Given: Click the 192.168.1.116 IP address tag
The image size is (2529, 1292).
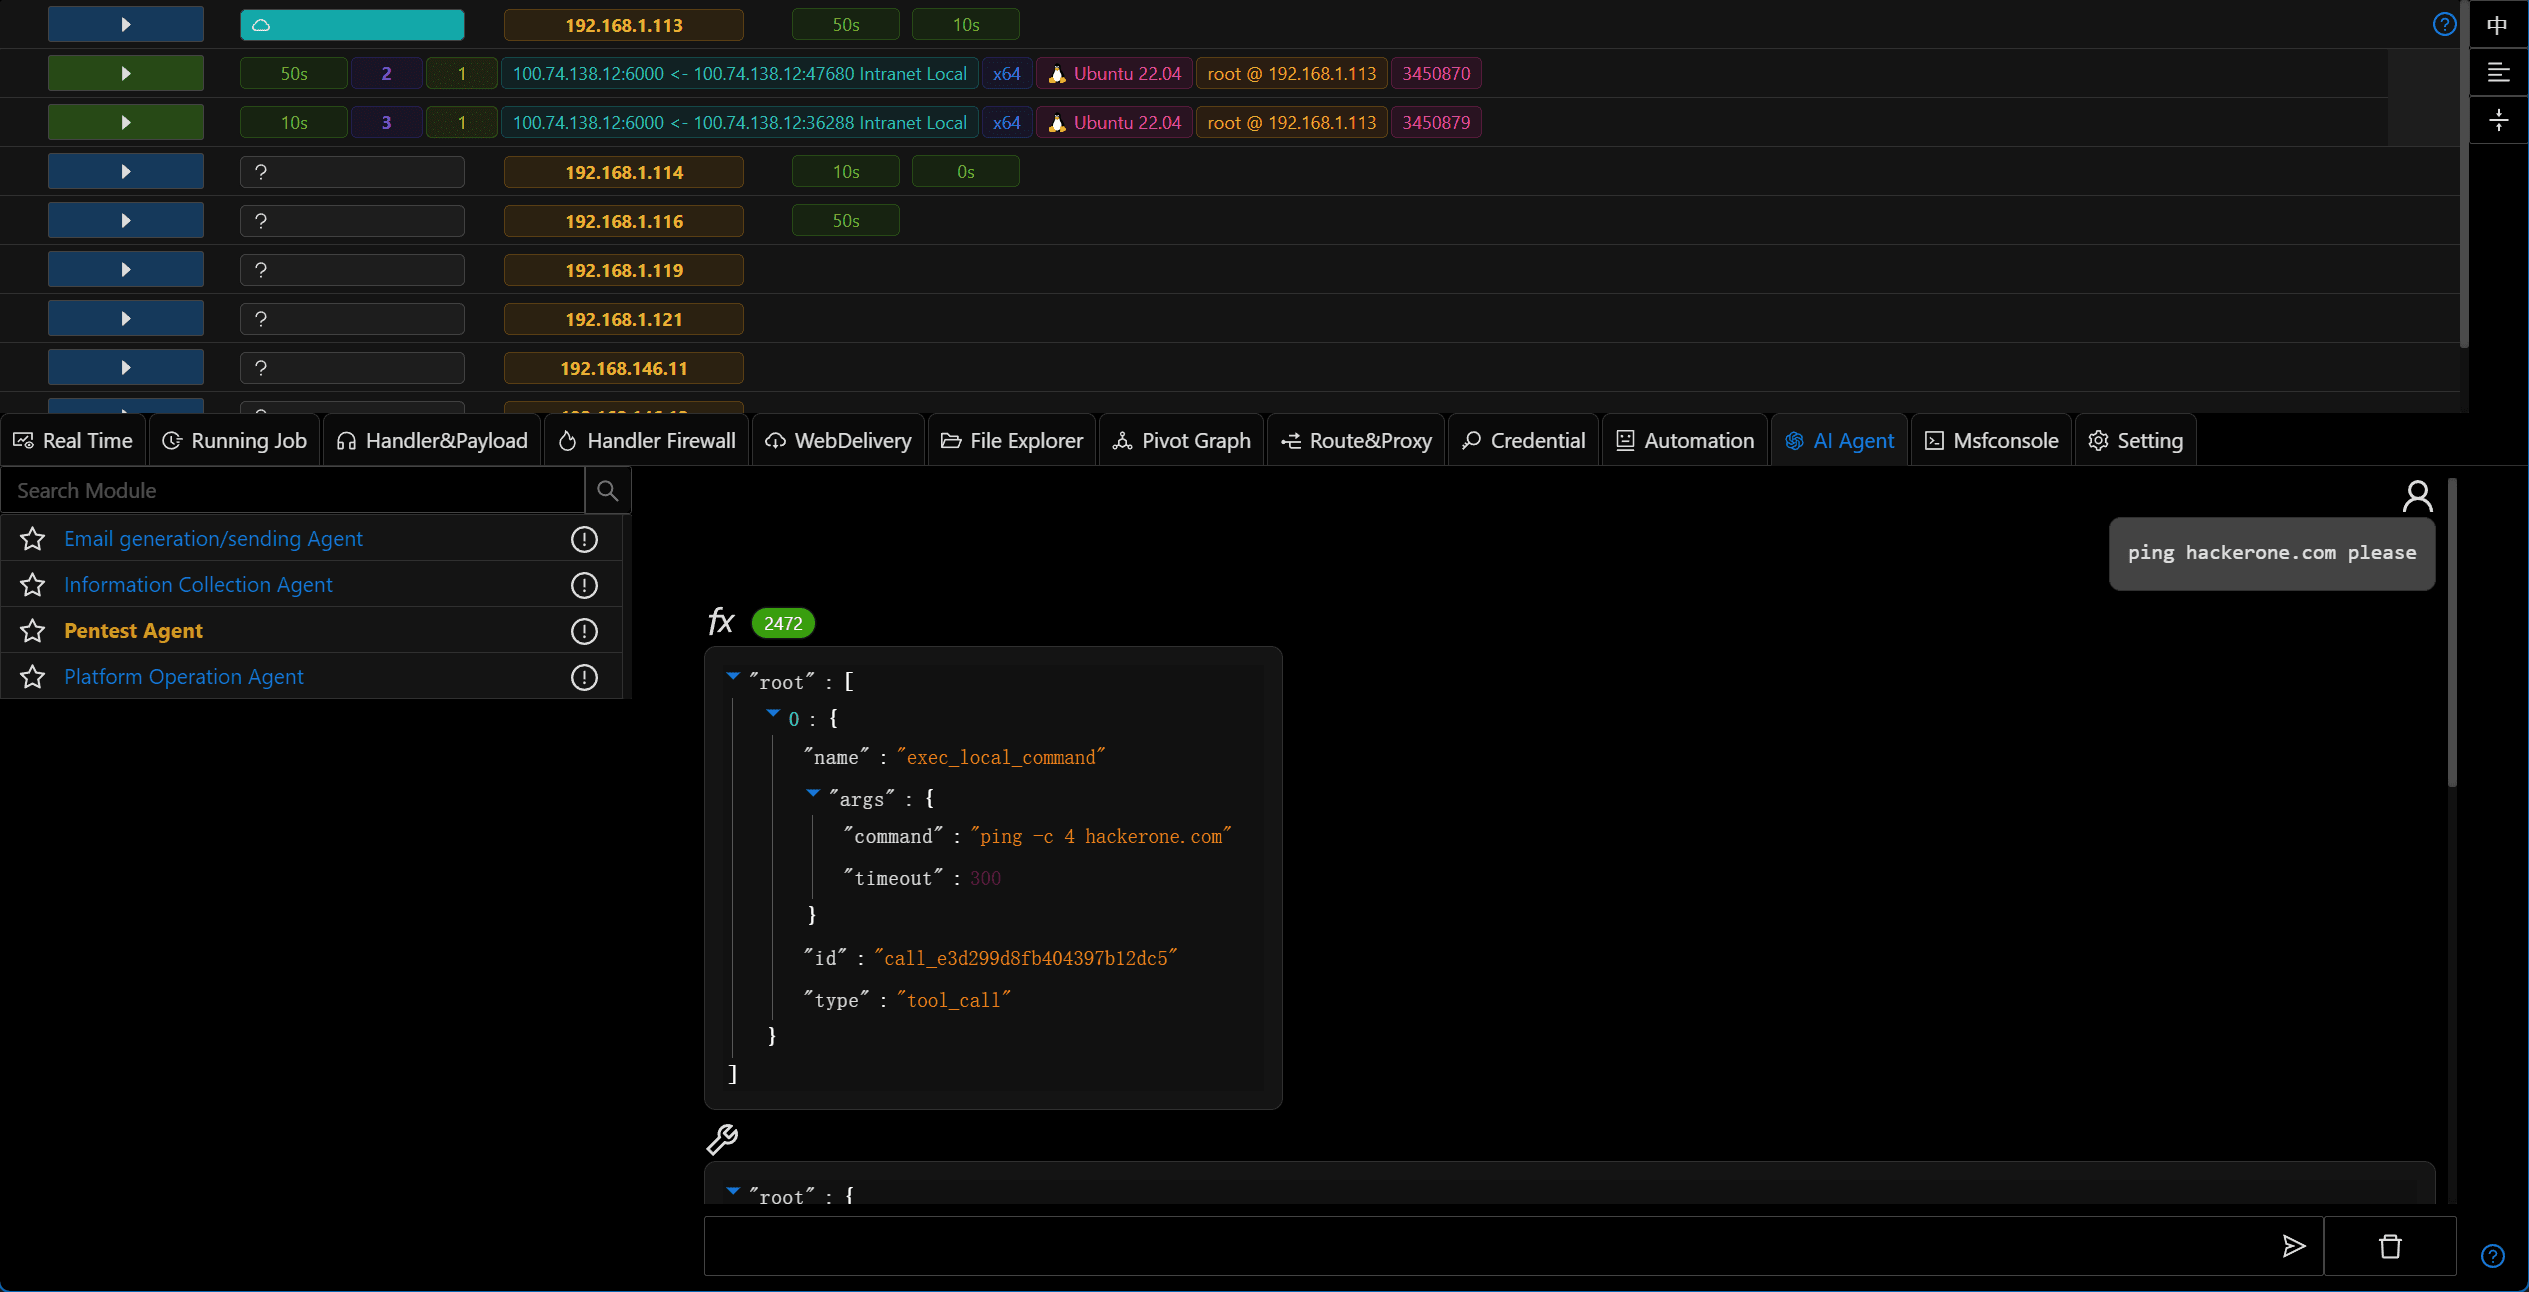Looking at the screenshot, I should click(624, 221).
